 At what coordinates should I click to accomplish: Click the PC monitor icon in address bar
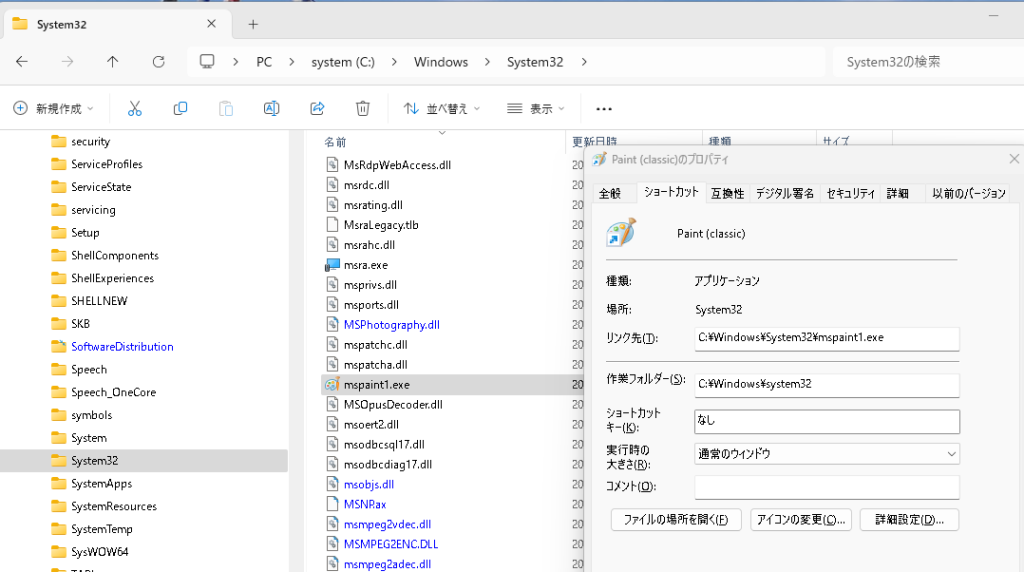click(x=207, y=61)
